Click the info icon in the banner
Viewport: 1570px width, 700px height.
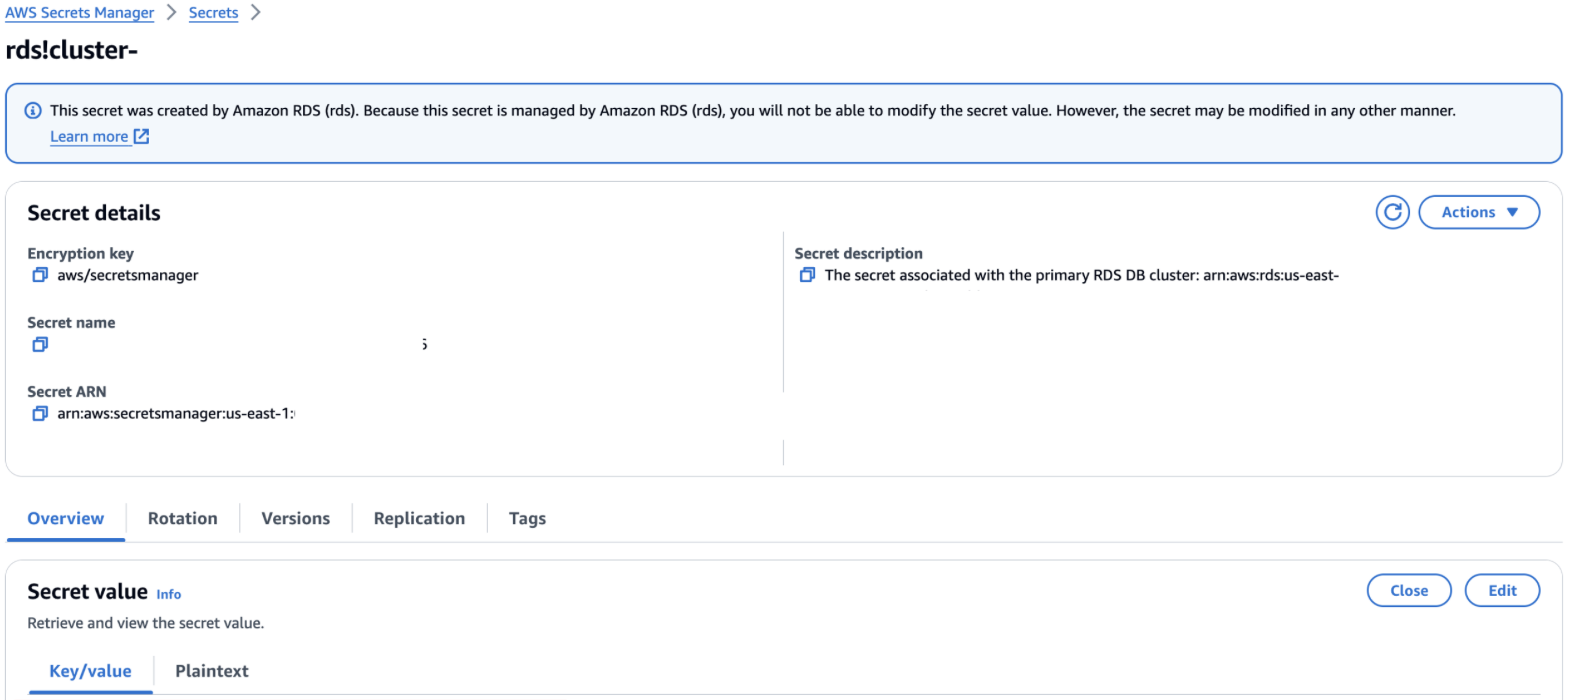33,111
